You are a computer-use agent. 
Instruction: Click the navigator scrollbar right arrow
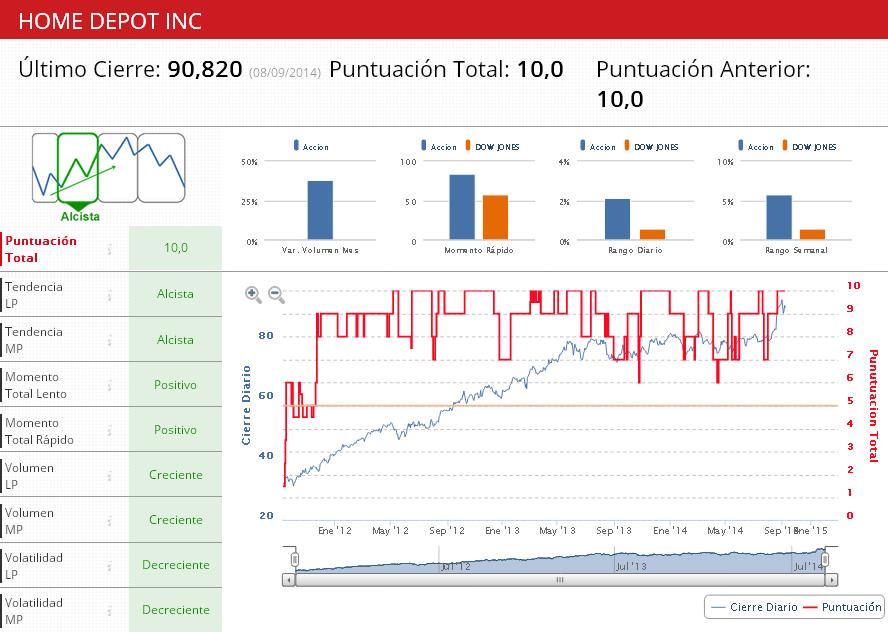click(x=831, y=580)
